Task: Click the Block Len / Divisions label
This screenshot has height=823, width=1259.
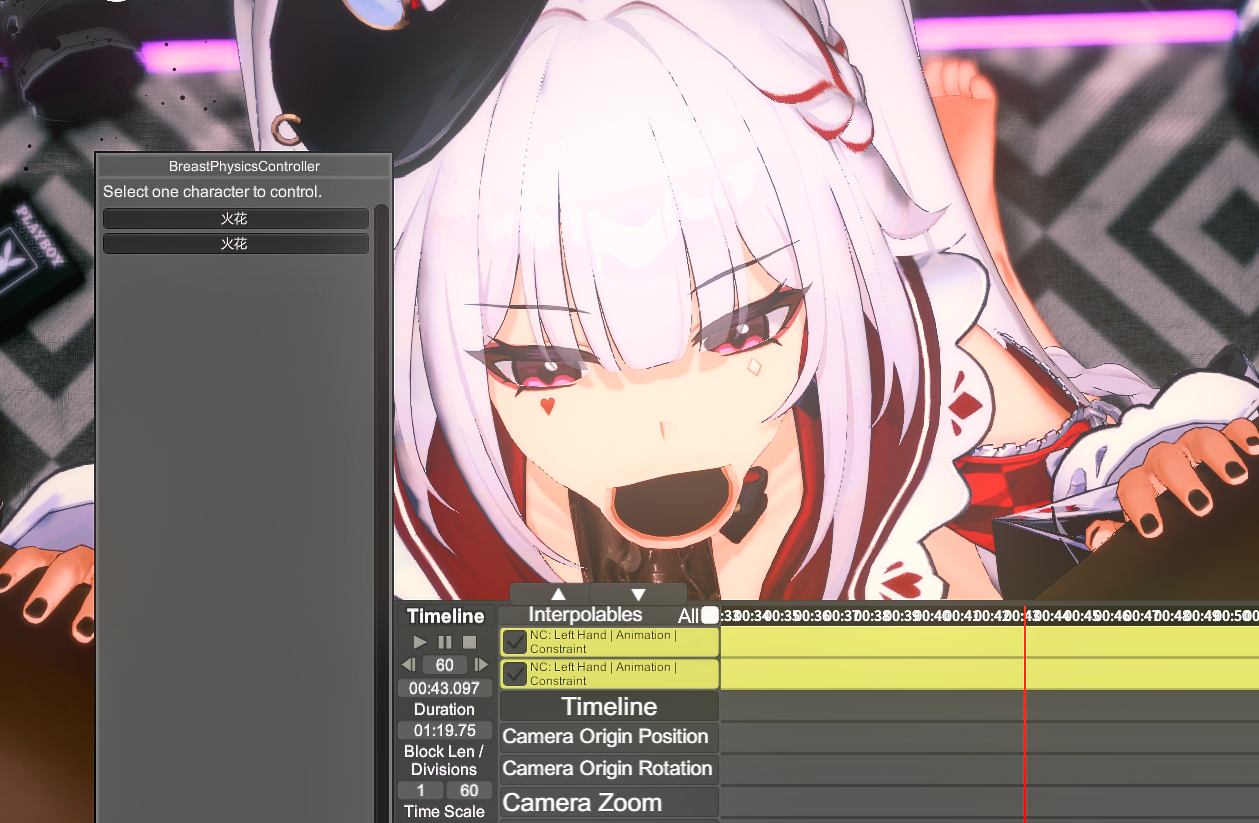Action: pyautogui.click(x=444, y=760)
